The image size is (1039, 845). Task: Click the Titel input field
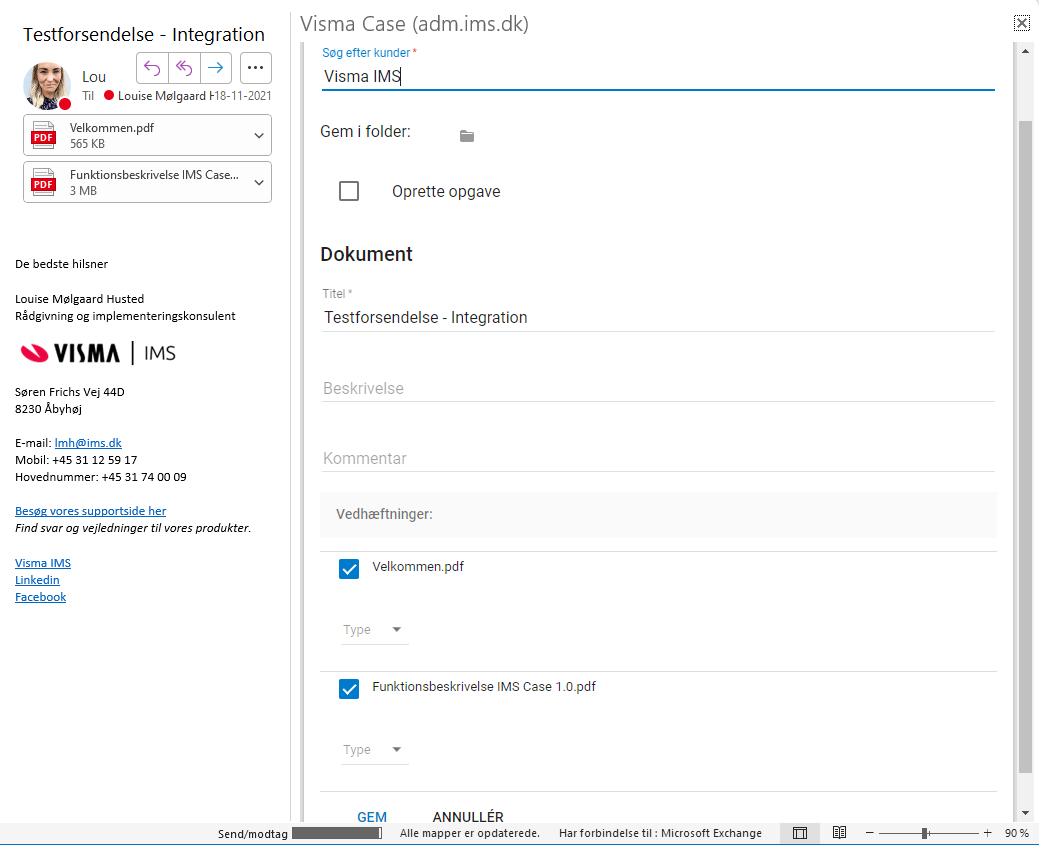pyautogui.click(x=658, y=317)
